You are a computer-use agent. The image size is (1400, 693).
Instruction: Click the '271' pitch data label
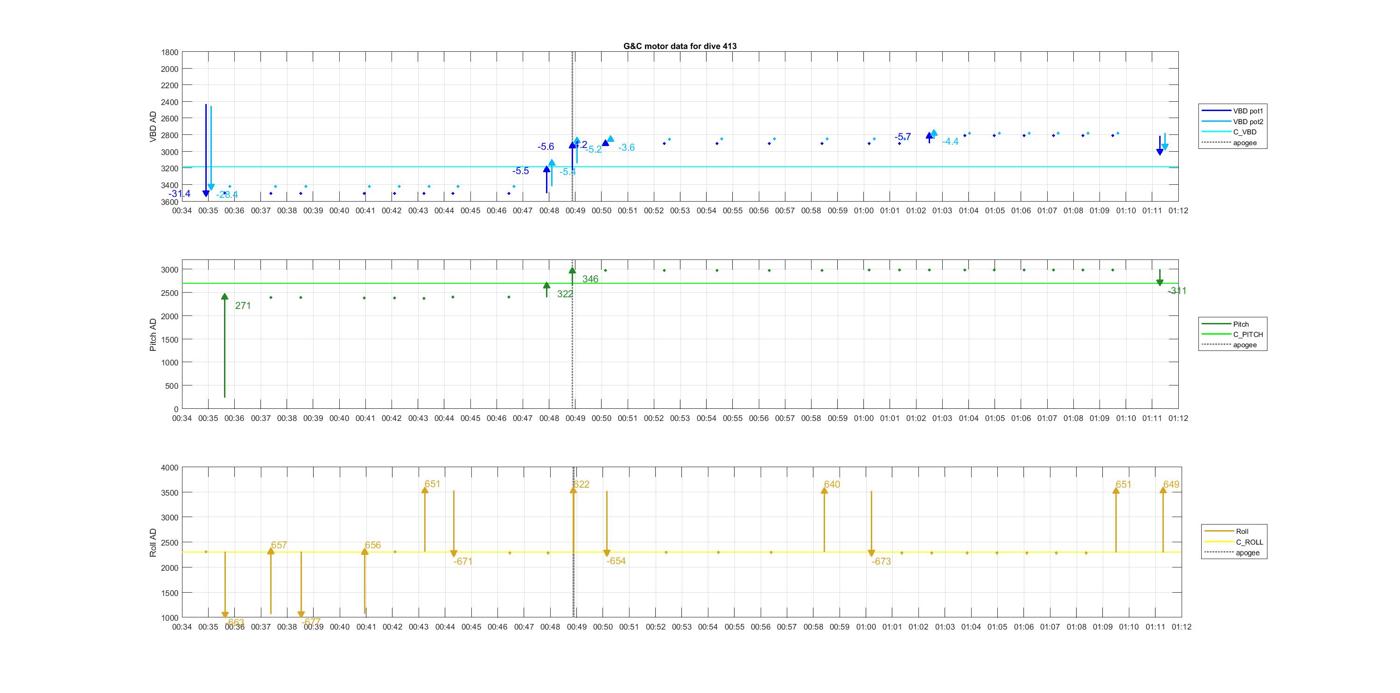coord(243,306)
